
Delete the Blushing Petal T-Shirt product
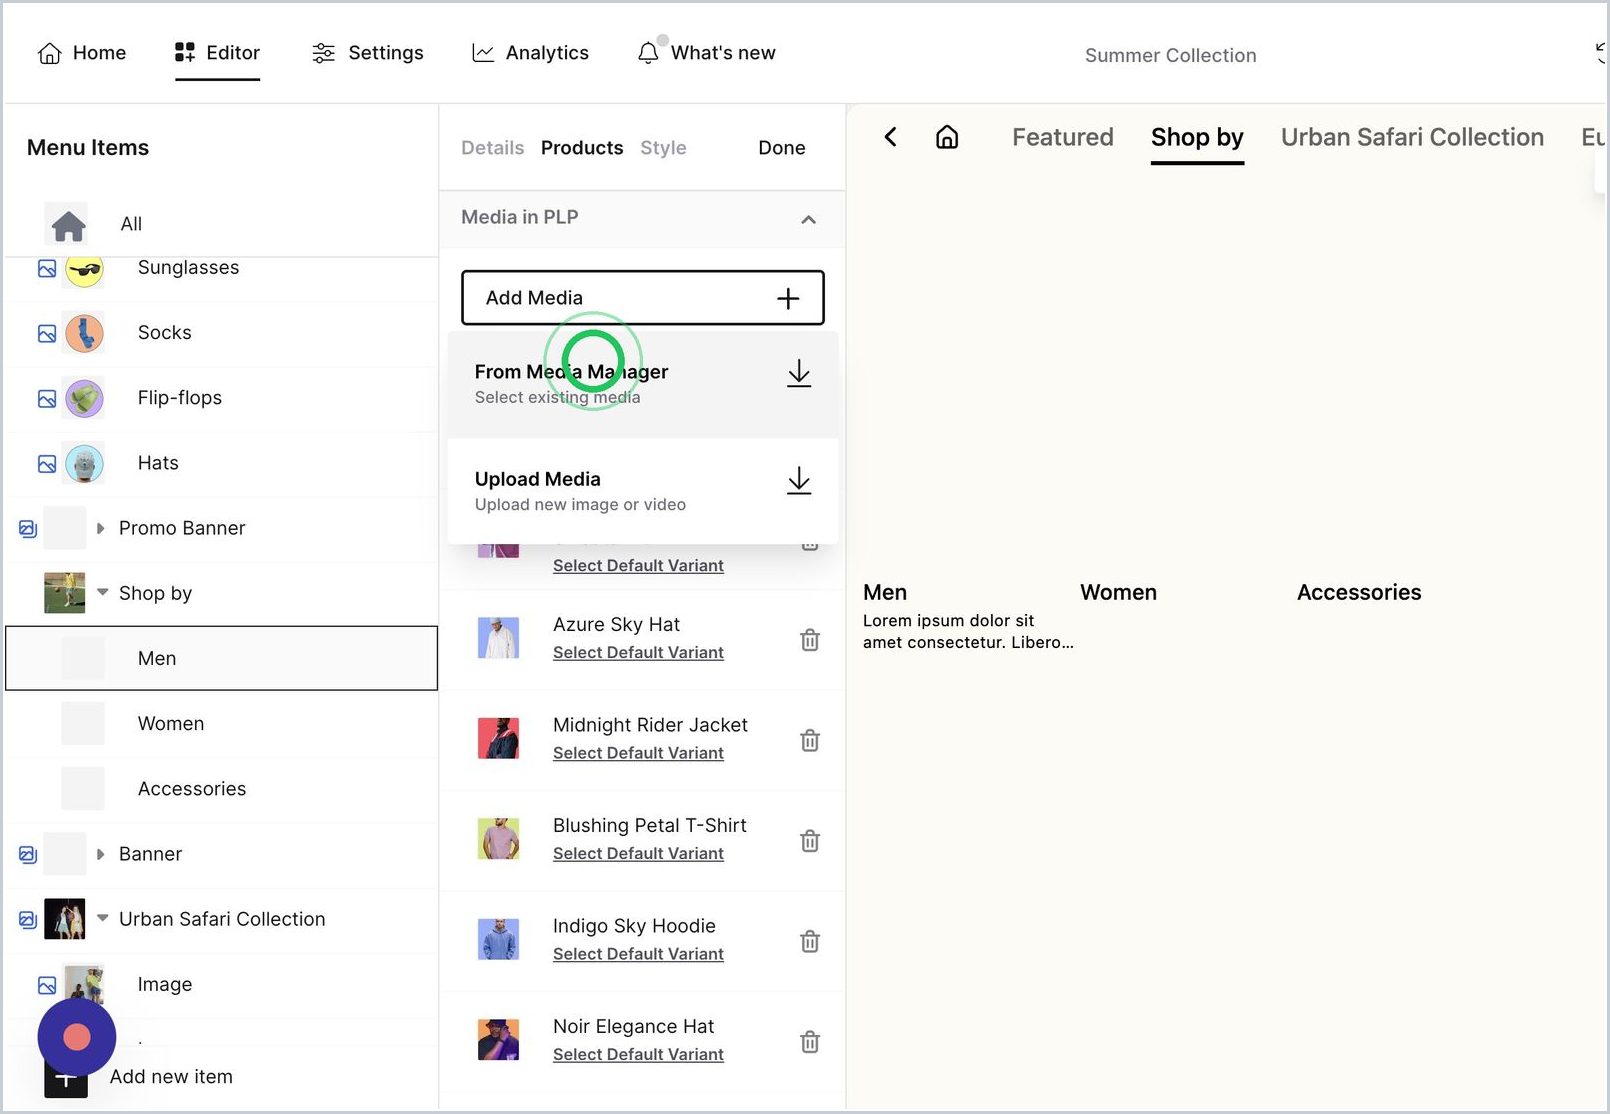click(x=810, y=841)
